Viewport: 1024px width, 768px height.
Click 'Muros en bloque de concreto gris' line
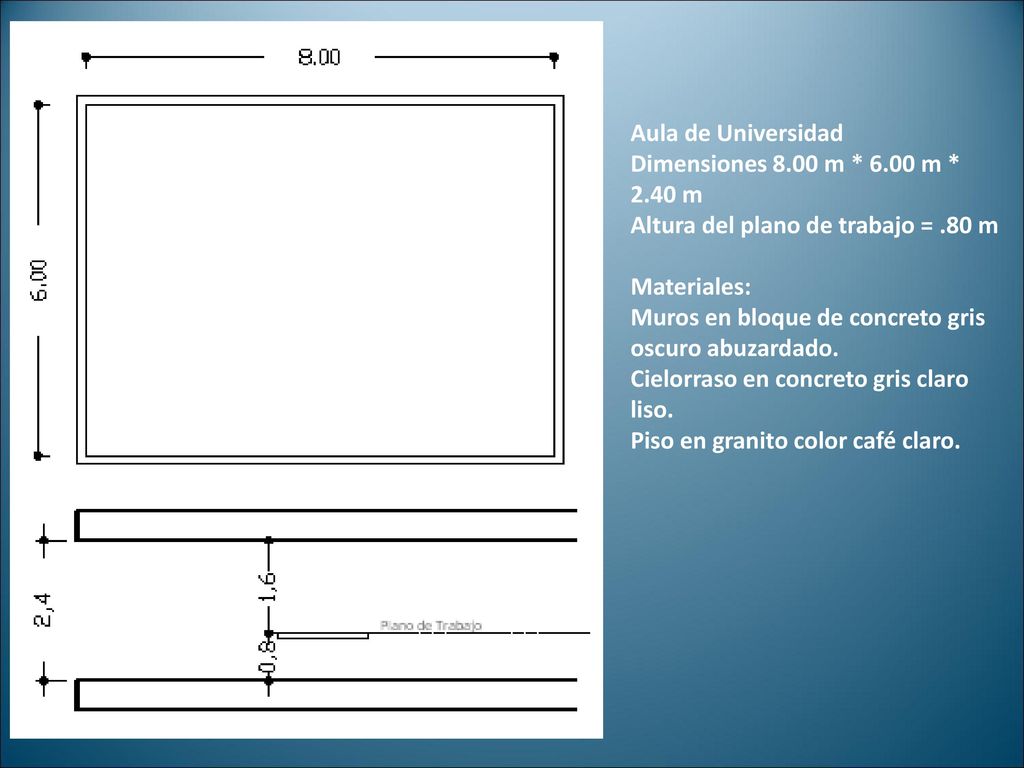click(807, 317)
